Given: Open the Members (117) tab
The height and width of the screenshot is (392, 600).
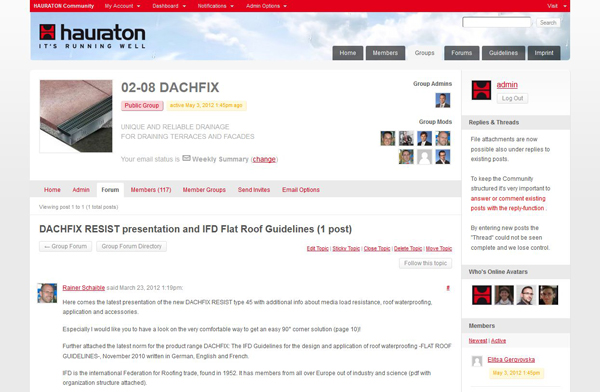Looking at the screenshot, I should 151,189.
